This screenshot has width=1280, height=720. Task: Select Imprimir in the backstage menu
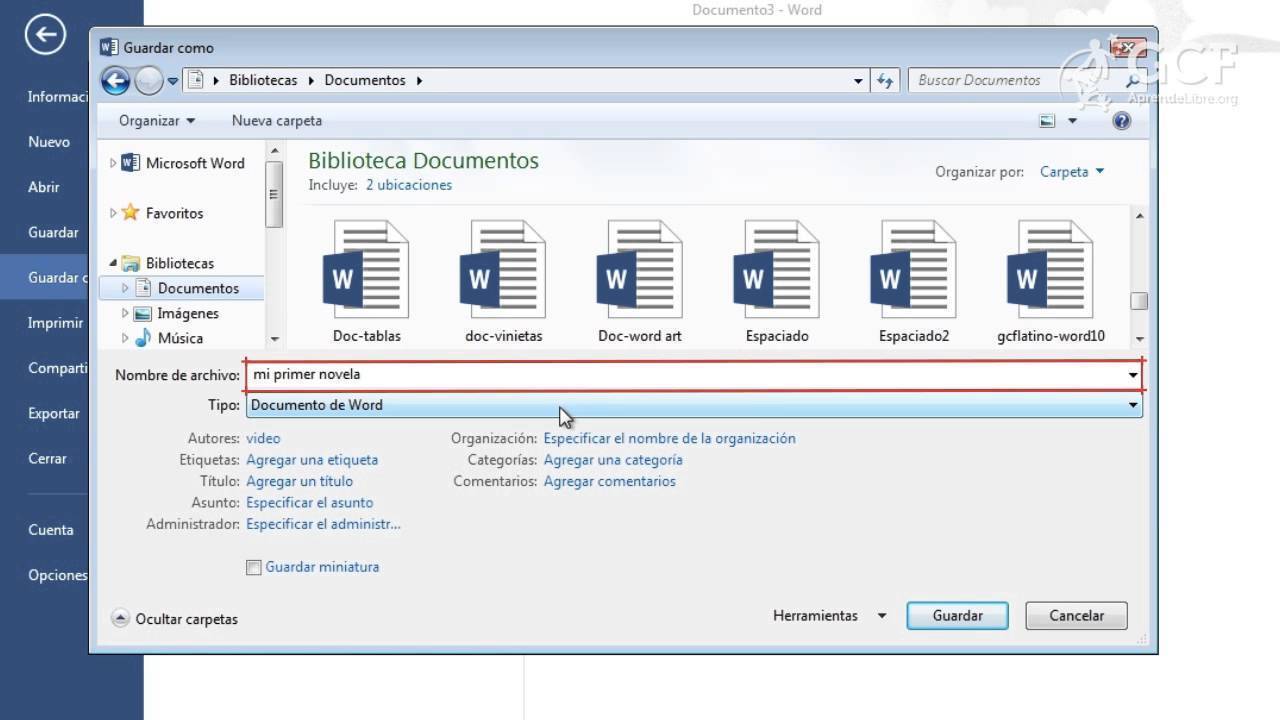click(x=56, y=323)
